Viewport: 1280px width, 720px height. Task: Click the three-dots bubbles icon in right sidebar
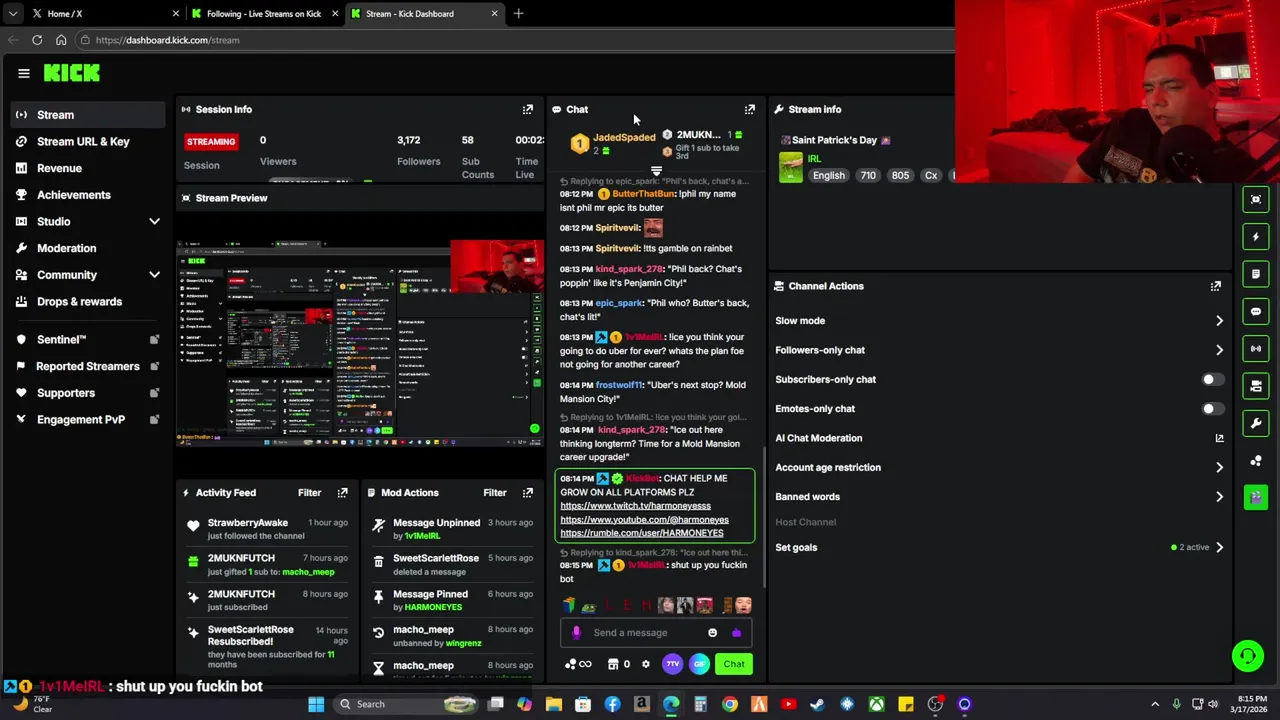1256,460
